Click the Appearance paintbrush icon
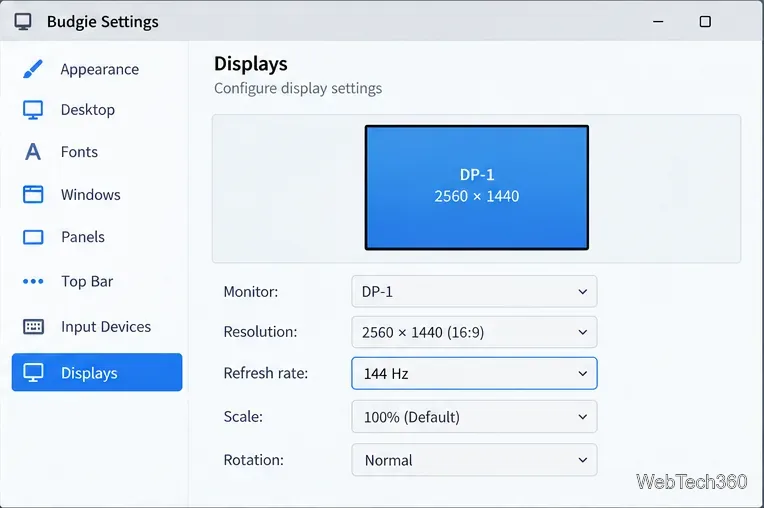Image resolution: width=764 pixels, height=508 pixels. 33,69
